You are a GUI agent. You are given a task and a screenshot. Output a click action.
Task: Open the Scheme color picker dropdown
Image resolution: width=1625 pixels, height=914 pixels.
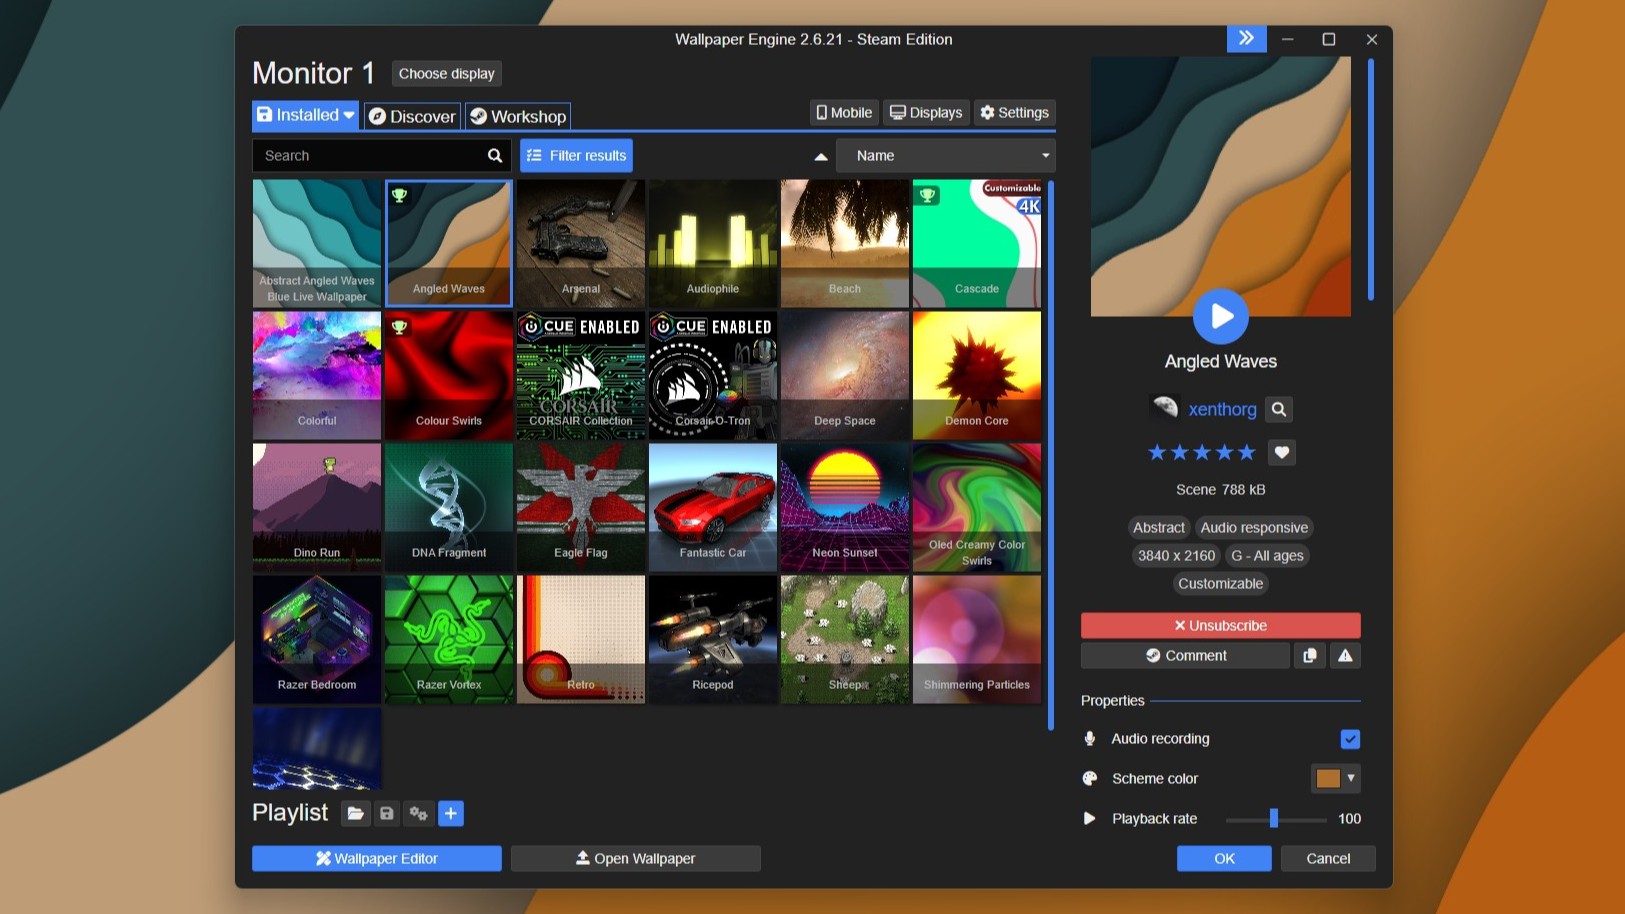click(1336, 778)
